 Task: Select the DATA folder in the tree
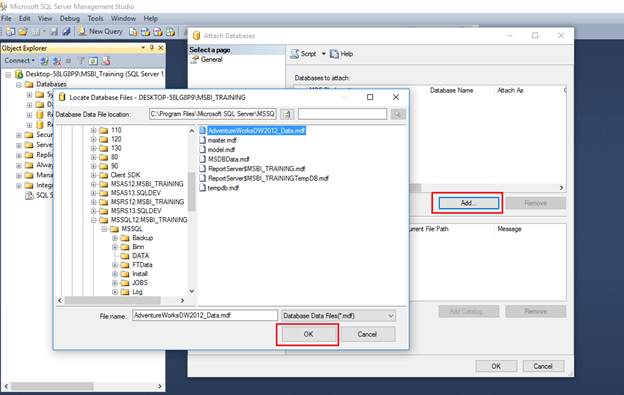(140, 256)
